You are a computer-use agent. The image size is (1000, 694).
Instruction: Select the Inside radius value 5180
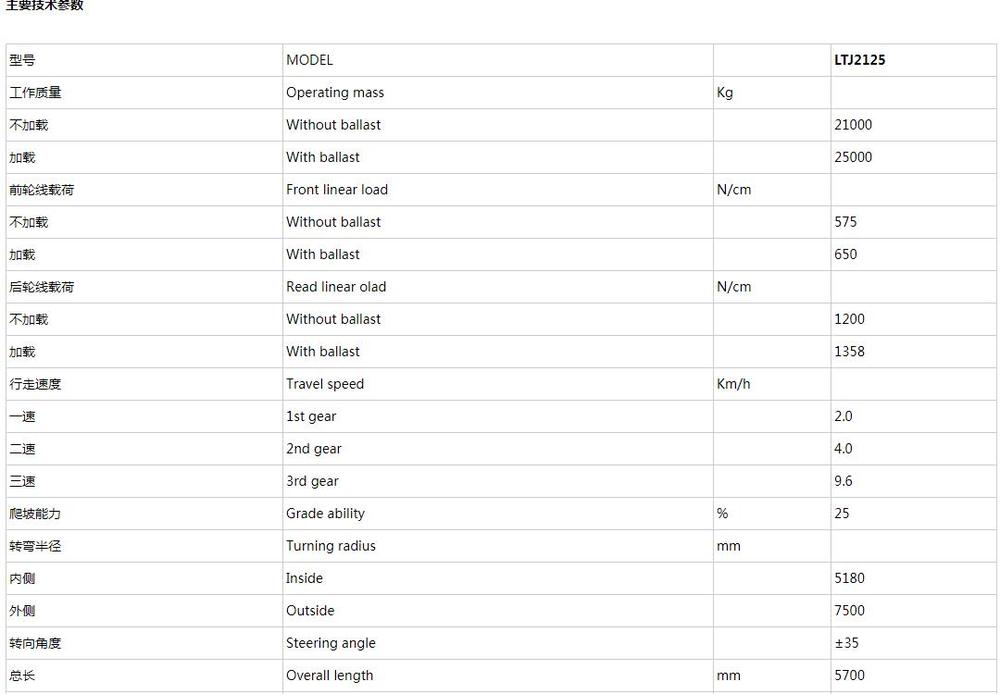coord(849,579)
